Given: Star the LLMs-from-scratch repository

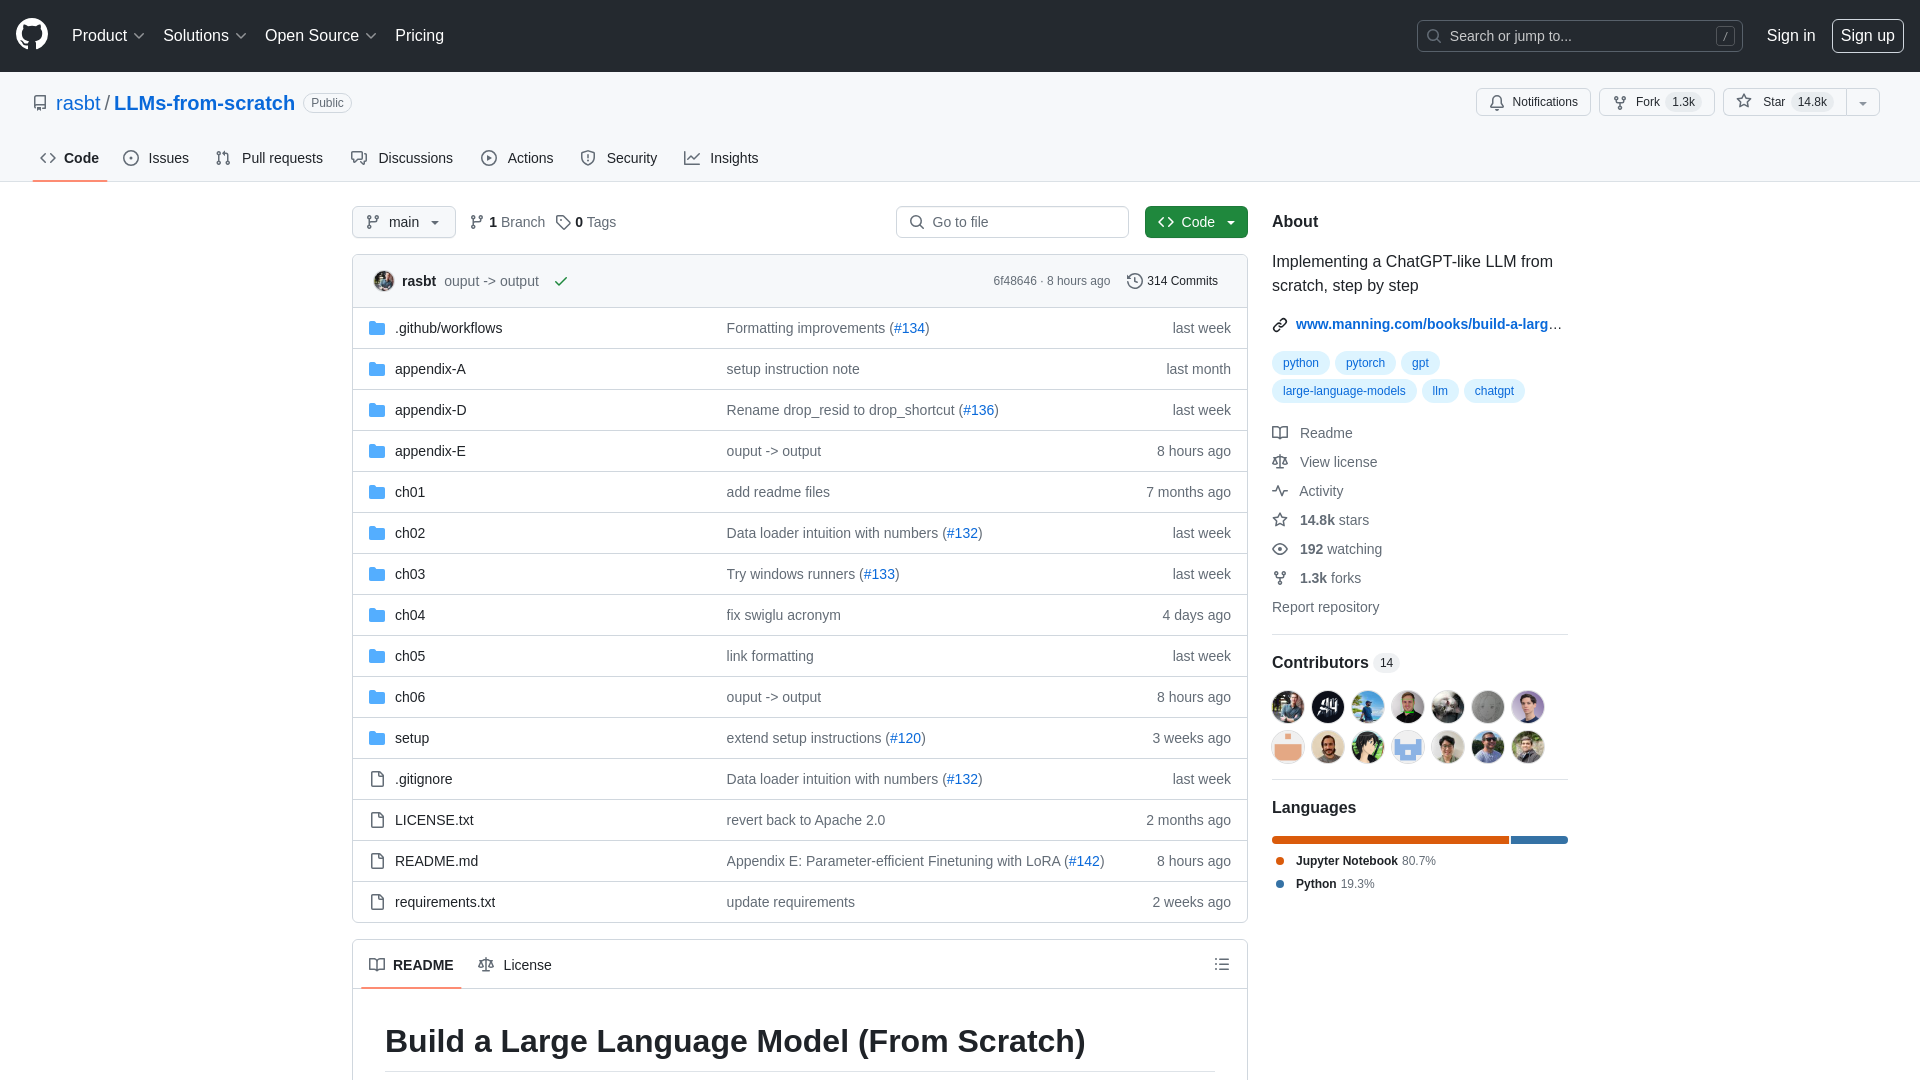Looking at the screenshot, I should 1784,102.
